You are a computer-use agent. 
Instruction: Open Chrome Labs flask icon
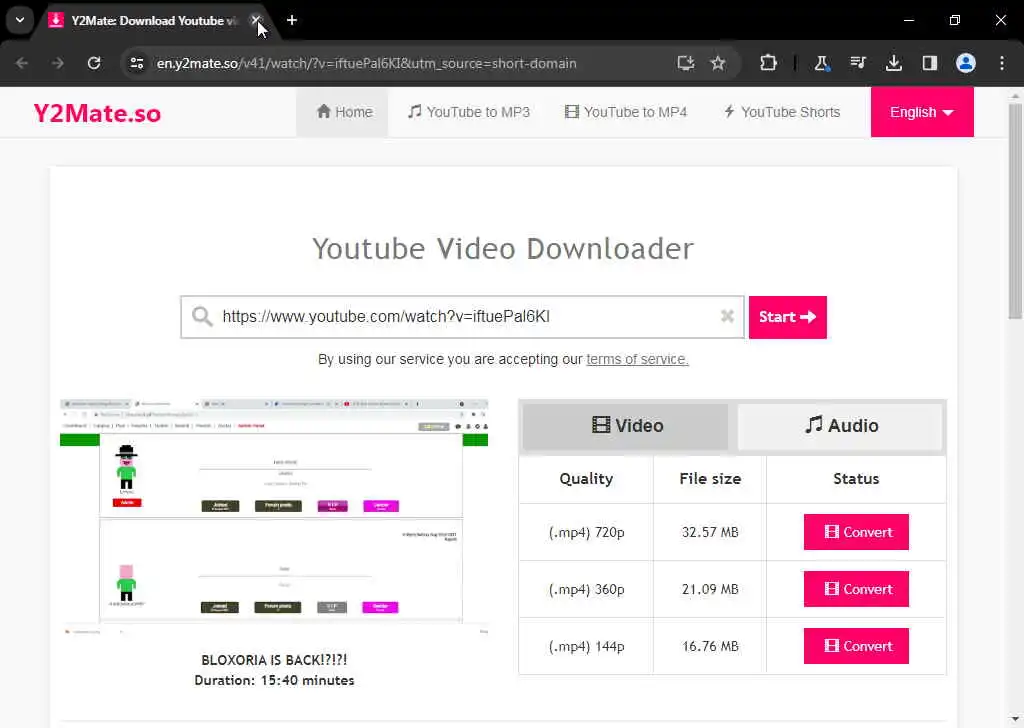[x=822, y=63]
